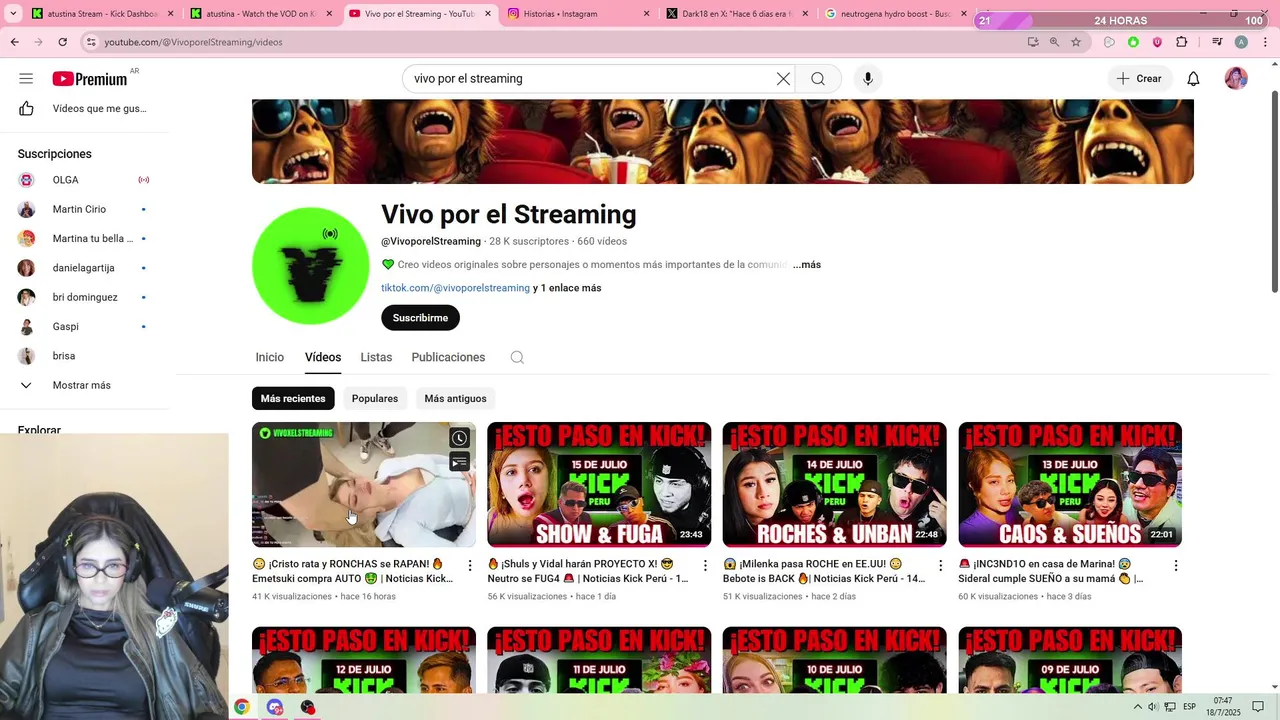Open Martin Cirio subscription
The image size is (1280, 720).
tap(84, 209)
